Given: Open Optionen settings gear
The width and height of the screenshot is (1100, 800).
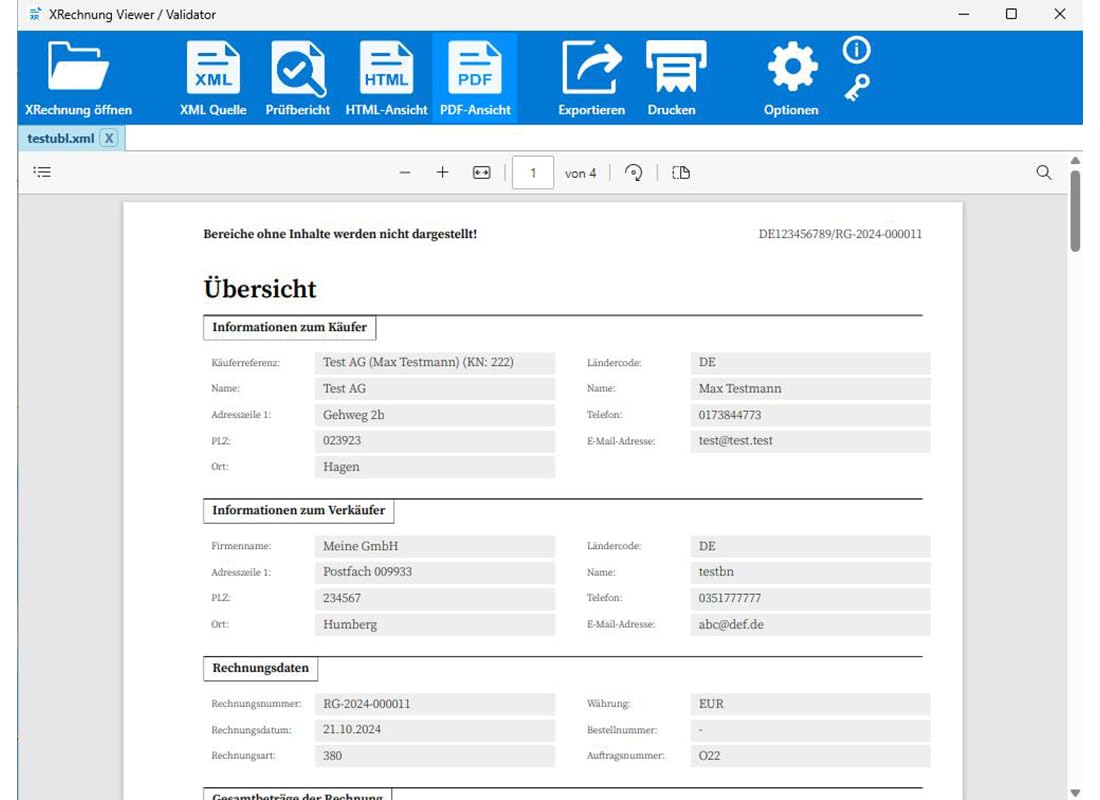Looking at the screenshot, I should coord(791,78).
